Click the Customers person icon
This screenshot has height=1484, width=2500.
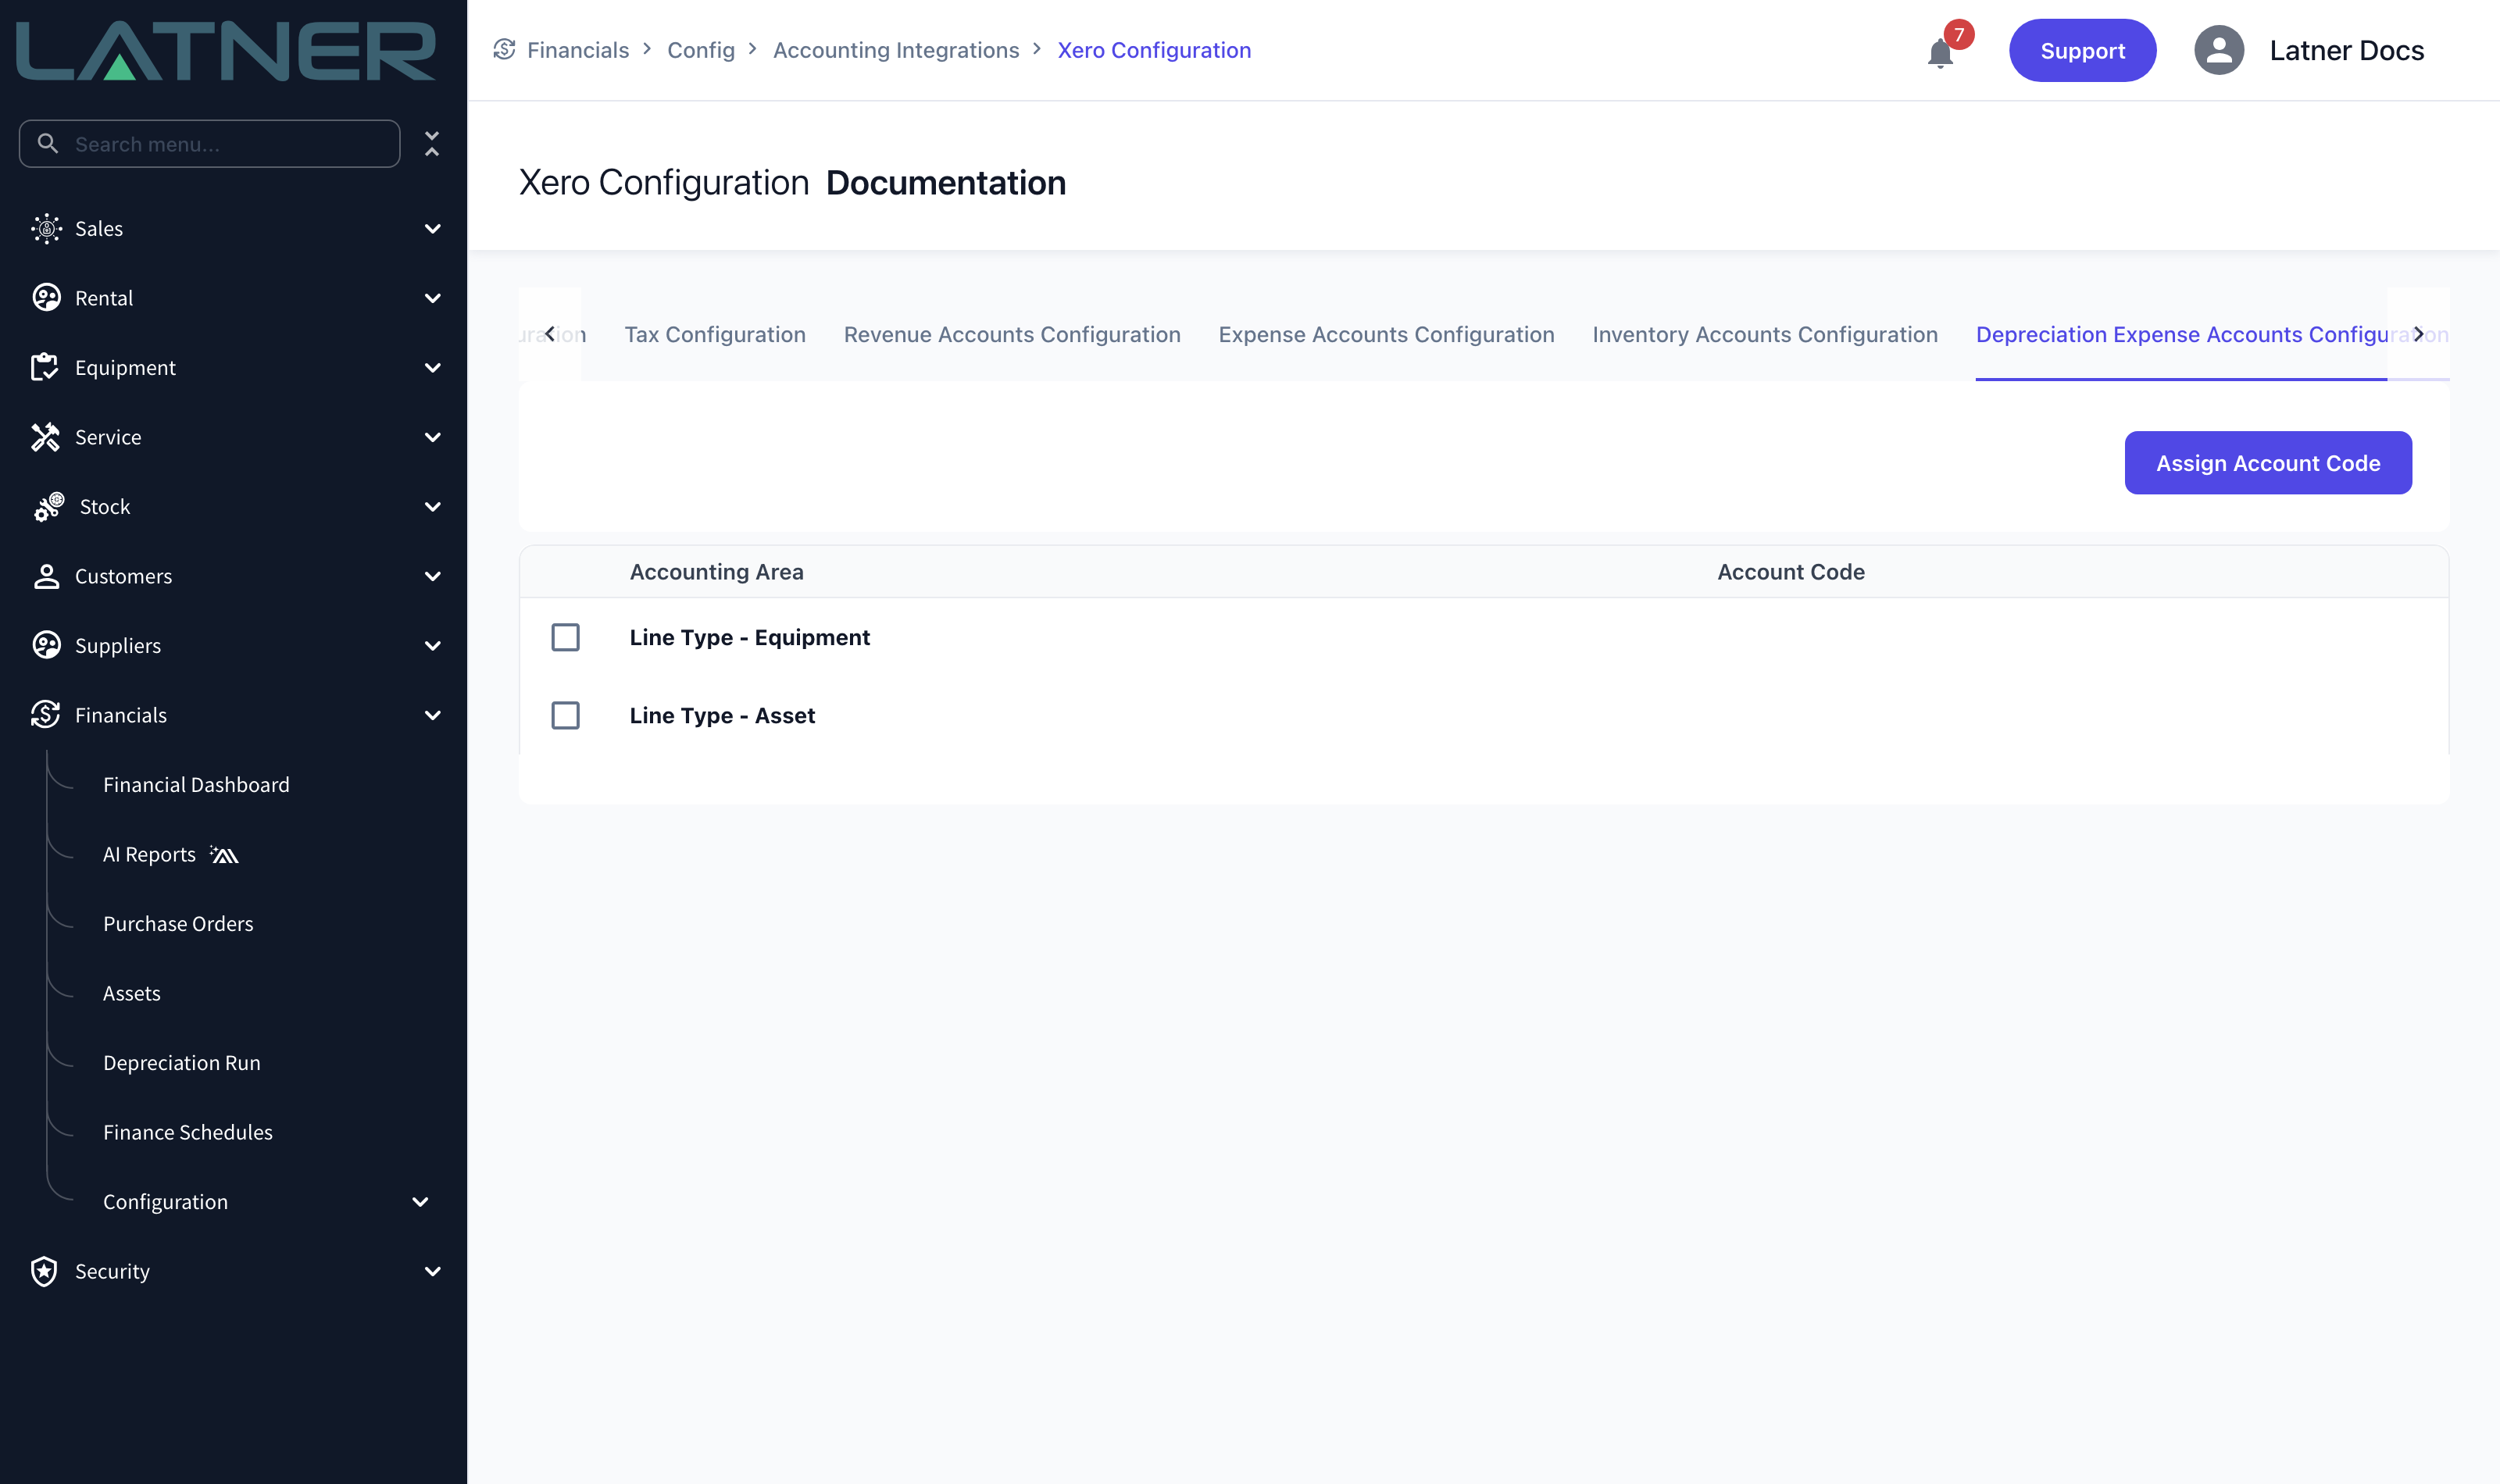coord(46,576)
